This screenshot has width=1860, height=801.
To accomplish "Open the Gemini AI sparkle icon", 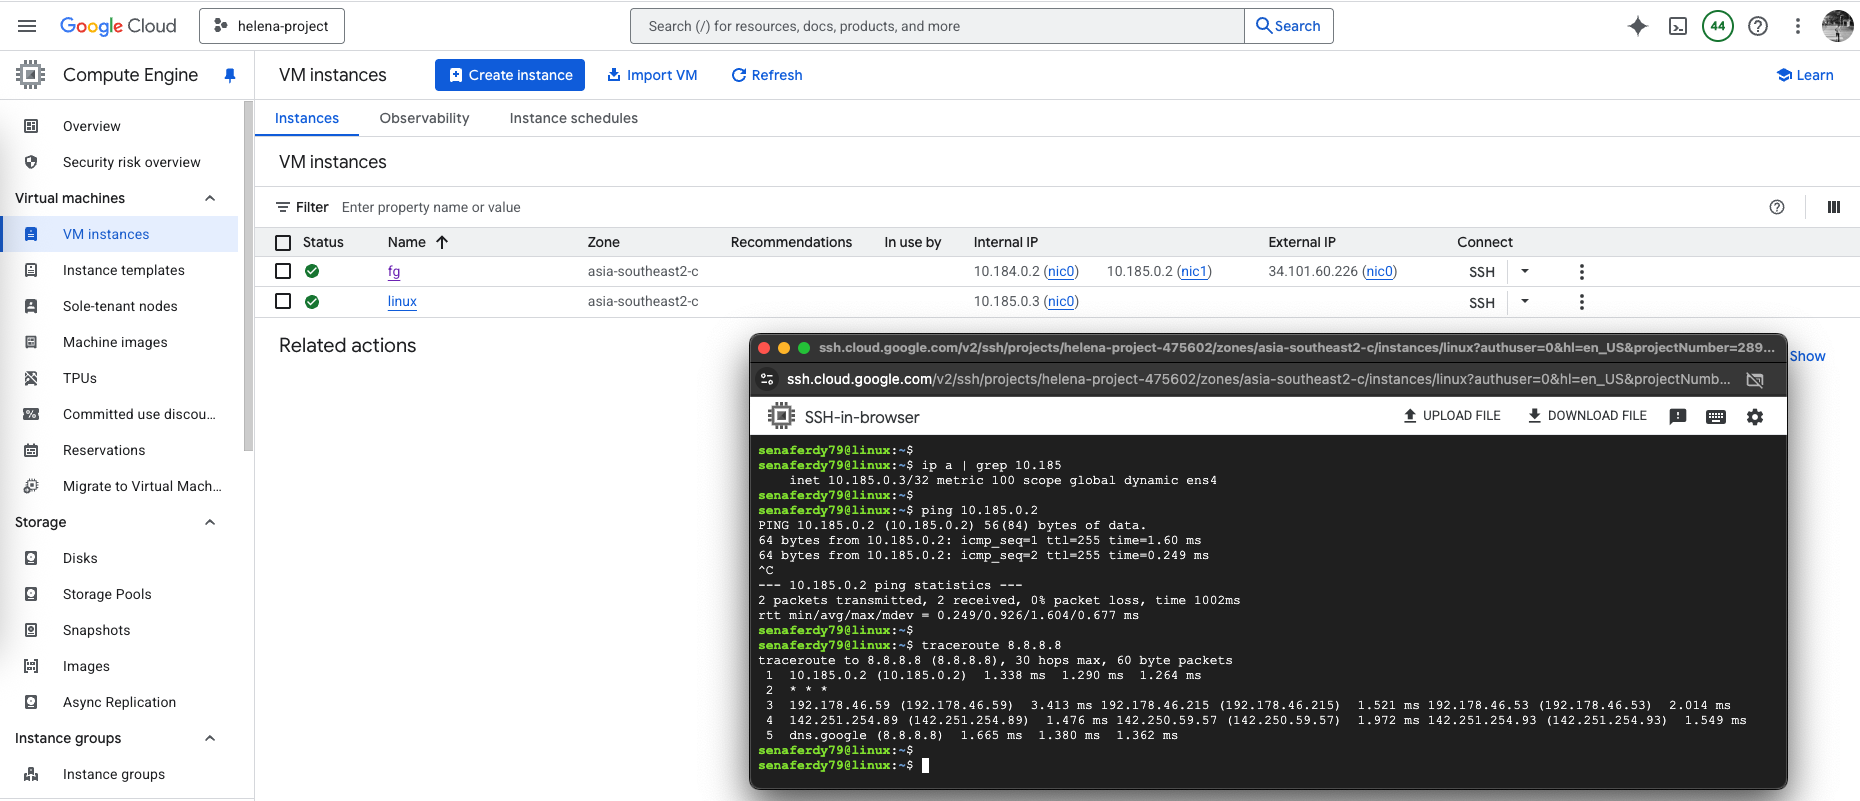I will click(1637, 26).
